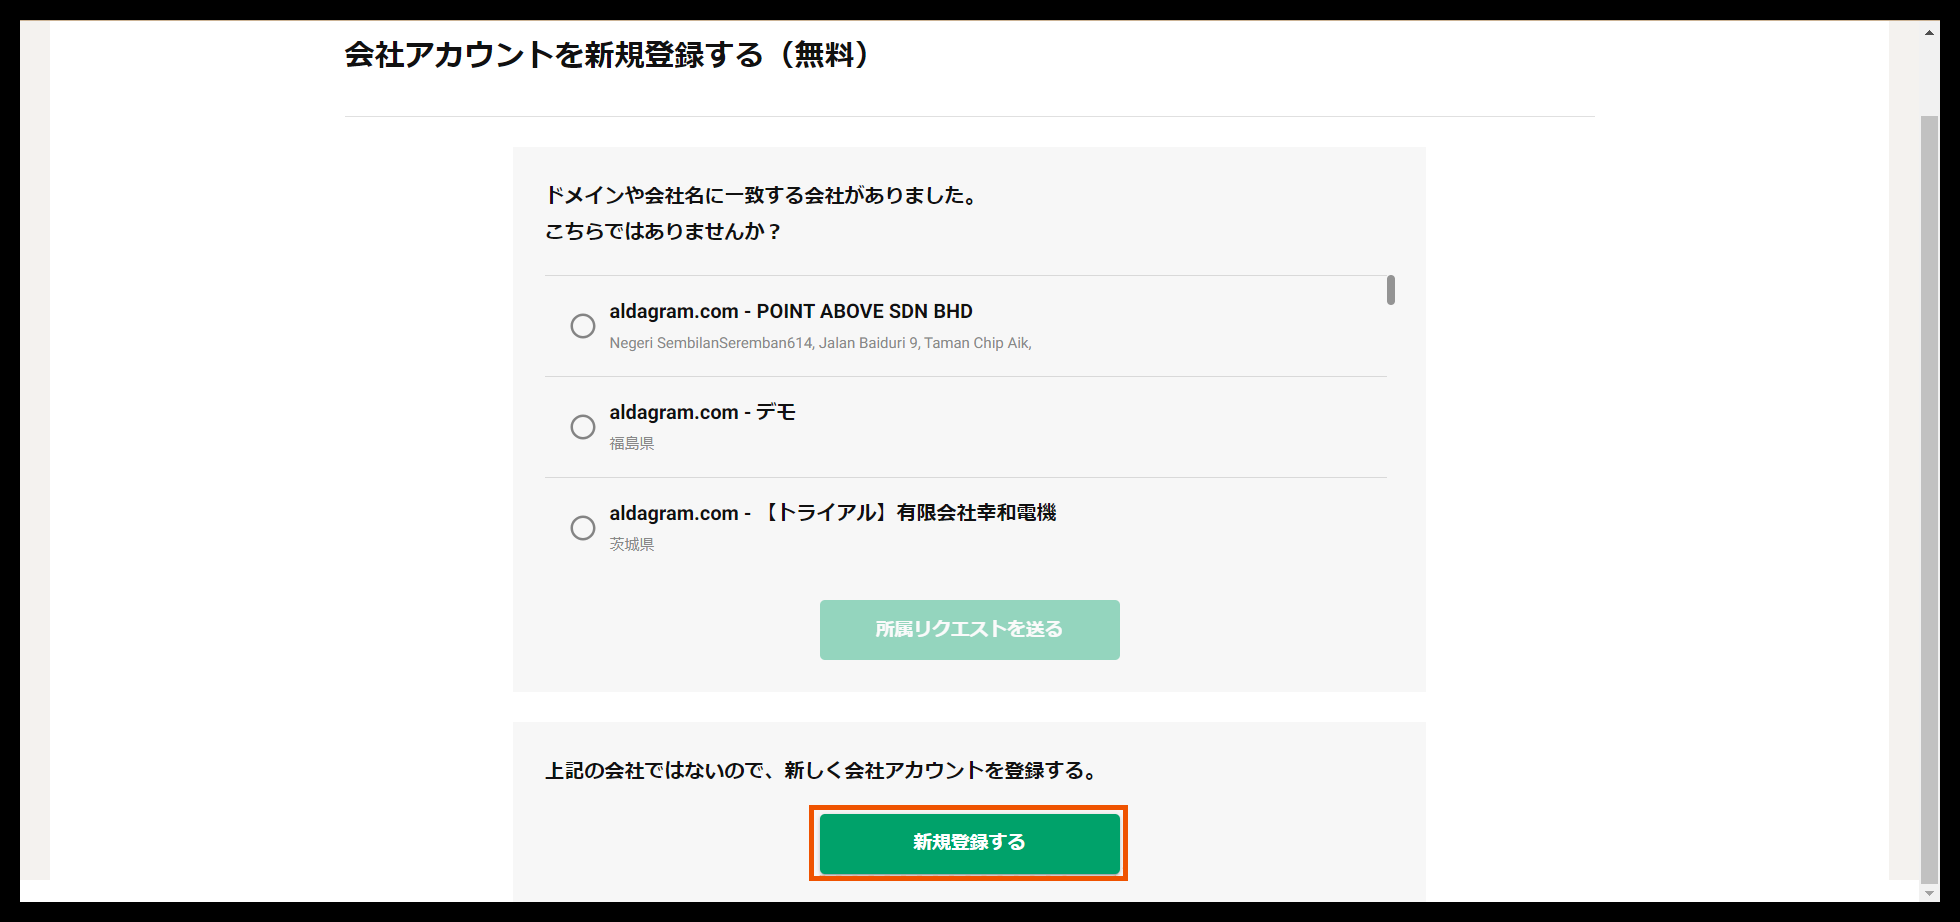Click the 上記の会社ではないので registration message
This screenshot has height=922, width=1960.
click(820, 771)
